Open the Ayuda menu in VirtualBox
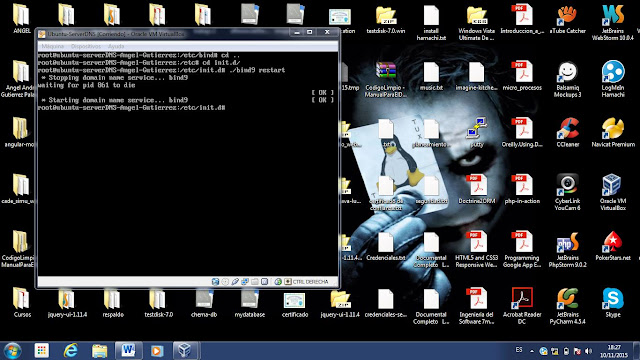The height and width of the screenshot is (360, 640). pos(116,47)
